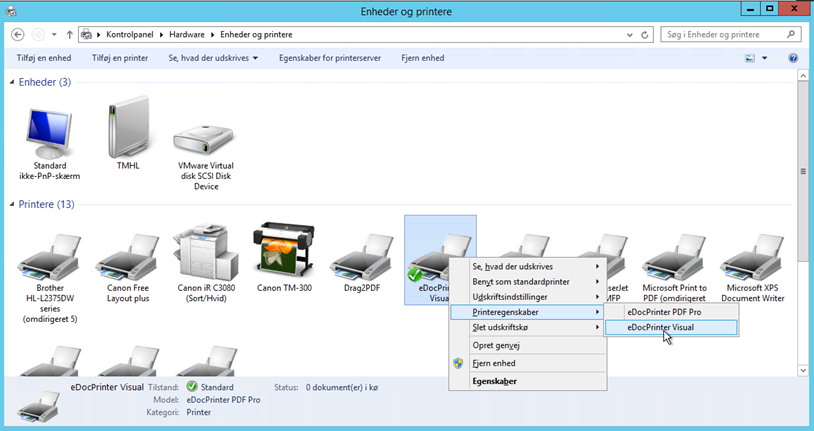Click Enheder og printere breadcrumb
The image size is (814, 431).
(x=256, y=35)
